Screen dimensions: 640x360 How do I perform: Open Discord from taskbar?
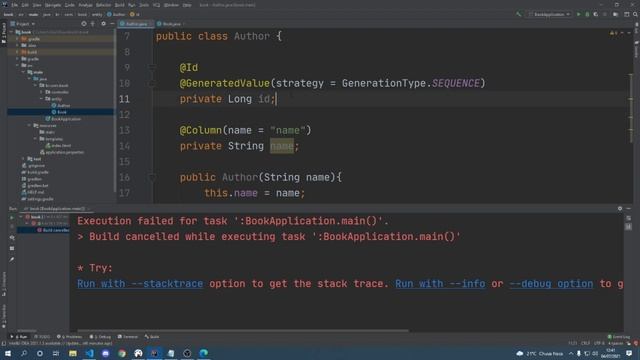click(x=105, y=353)
